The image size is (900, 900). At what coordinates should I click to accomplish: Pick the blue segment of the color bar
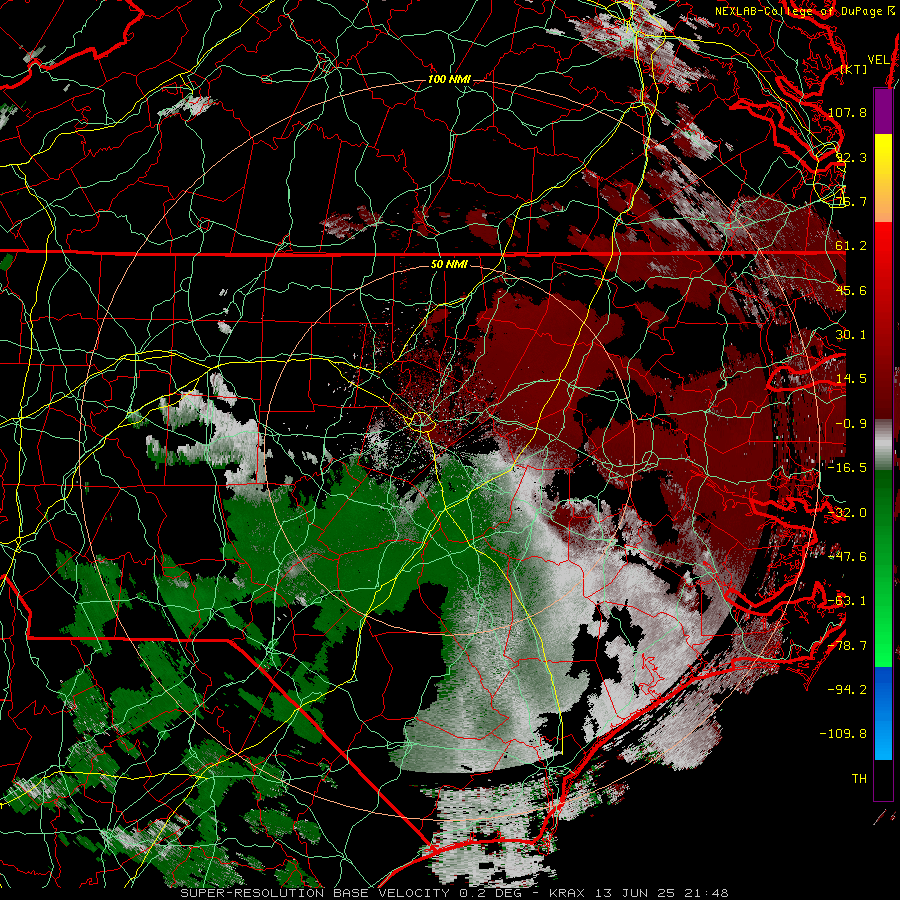pos(883,713)
